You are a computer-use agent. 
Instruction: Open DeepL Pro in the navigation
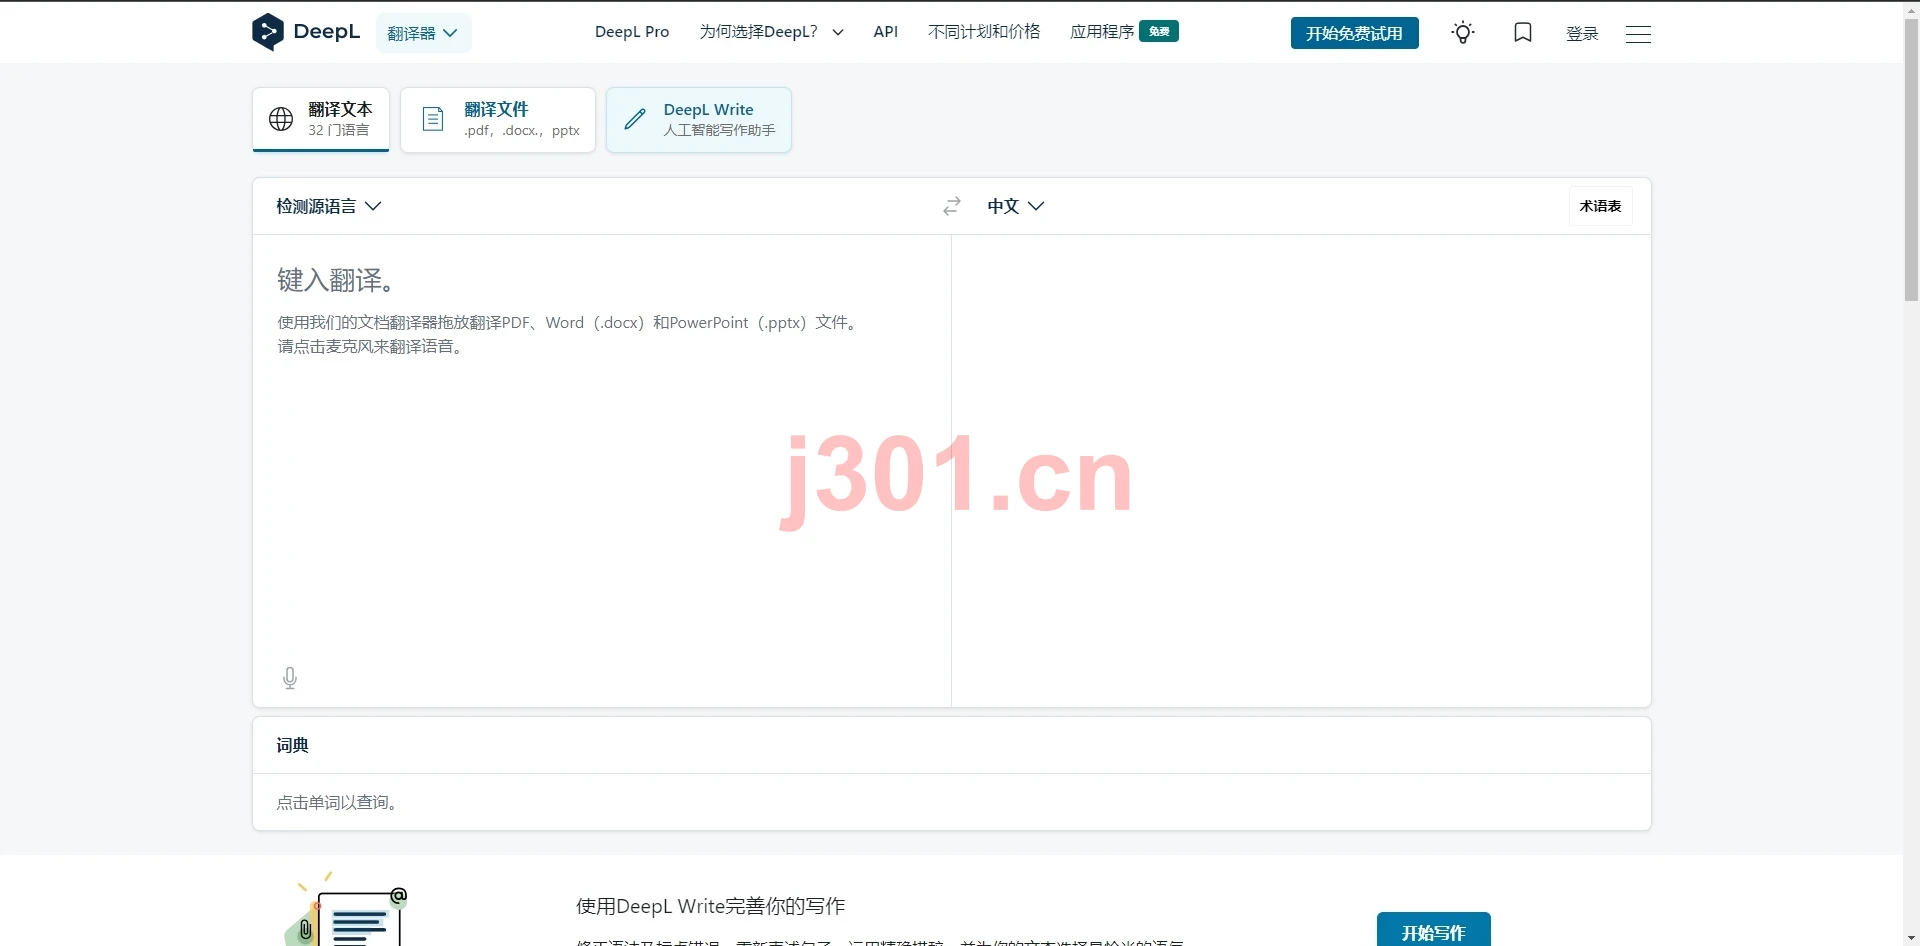click(632, 32)
